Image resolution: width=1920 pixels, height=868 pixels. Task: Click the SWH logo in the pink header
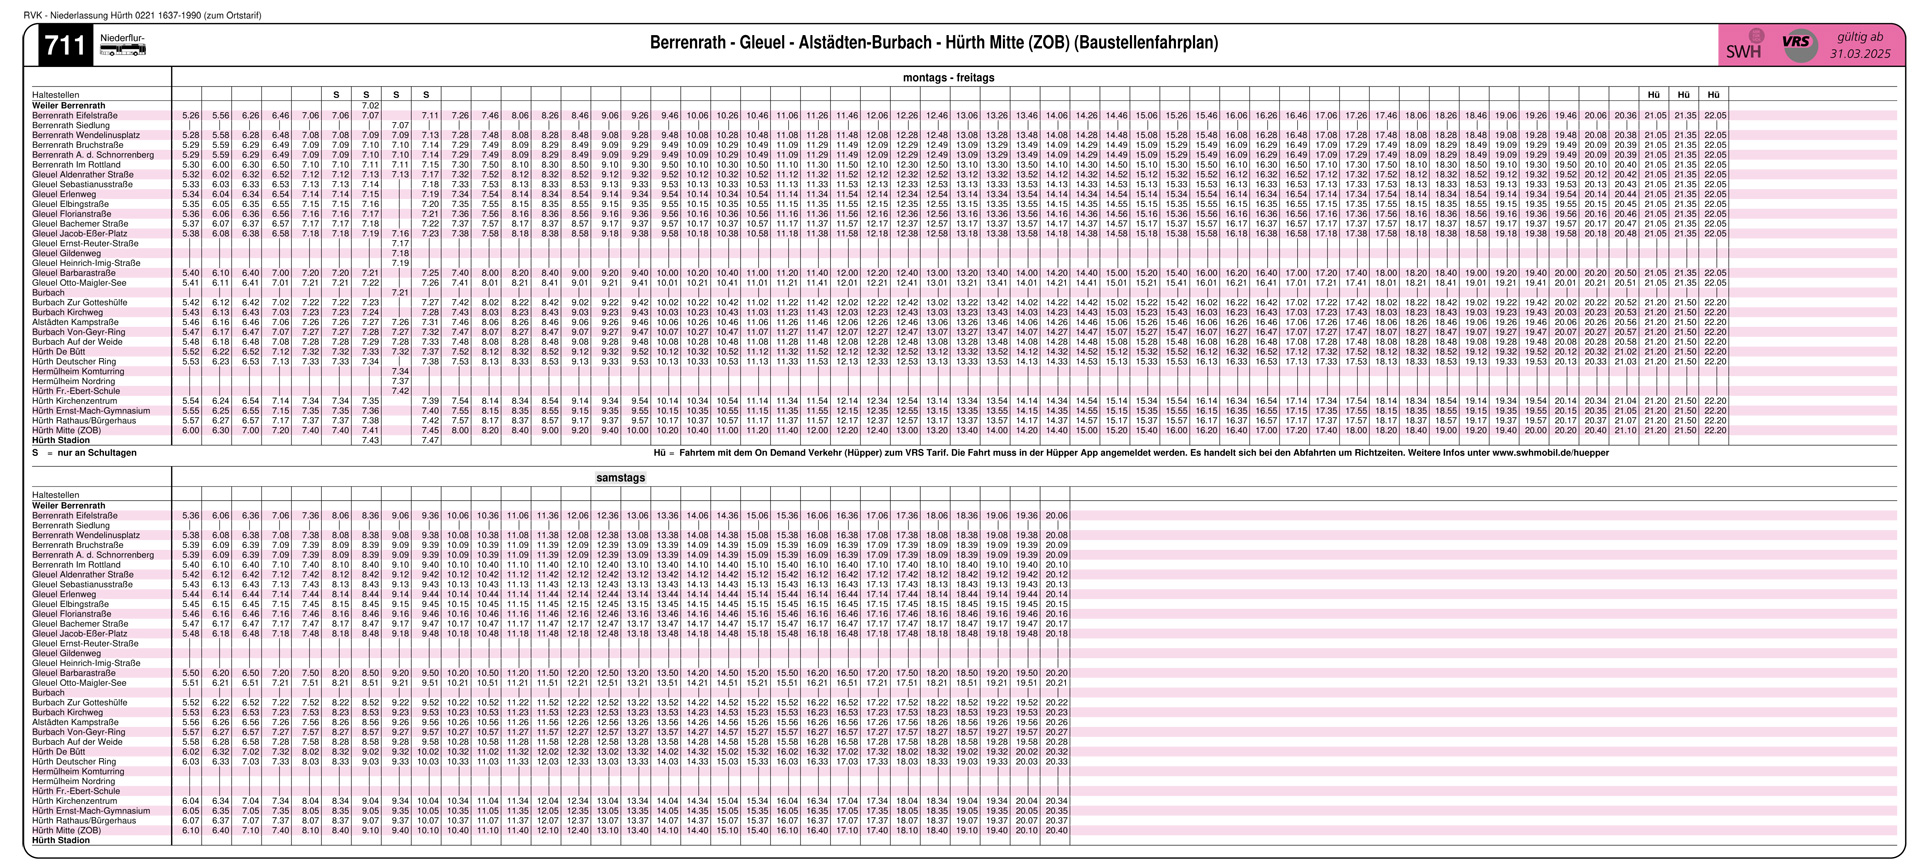click(x=1744, y=45)
